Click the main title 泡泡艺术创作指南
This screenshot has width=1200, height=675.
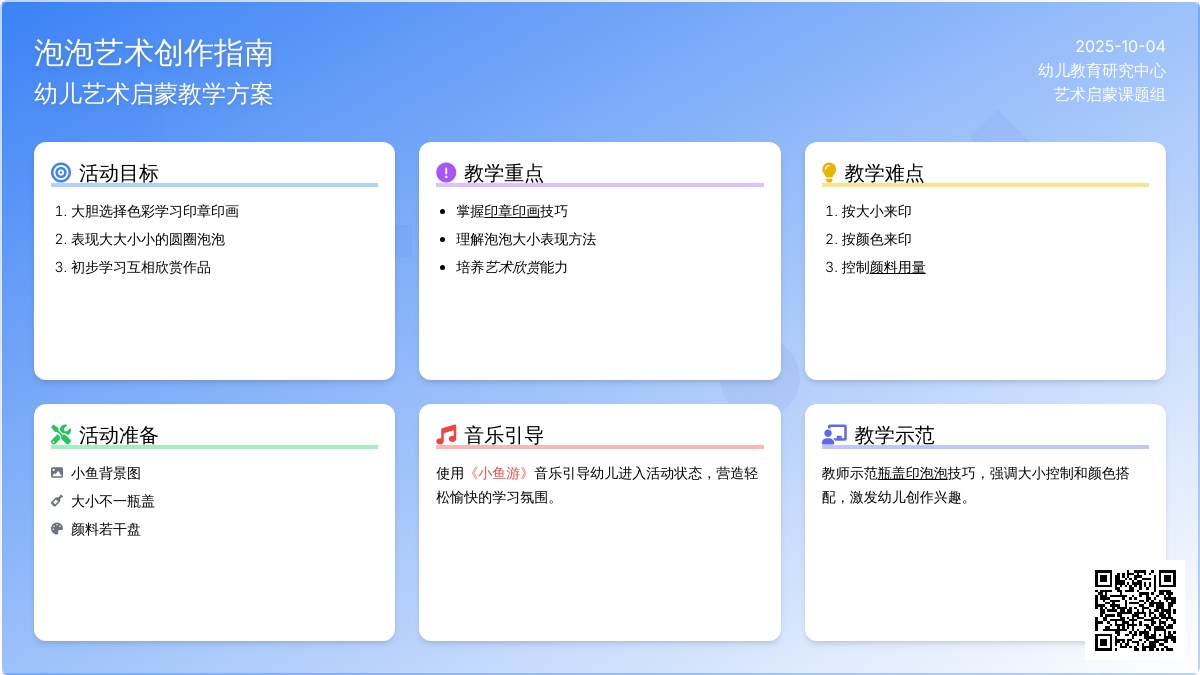[x=153, y=53]
